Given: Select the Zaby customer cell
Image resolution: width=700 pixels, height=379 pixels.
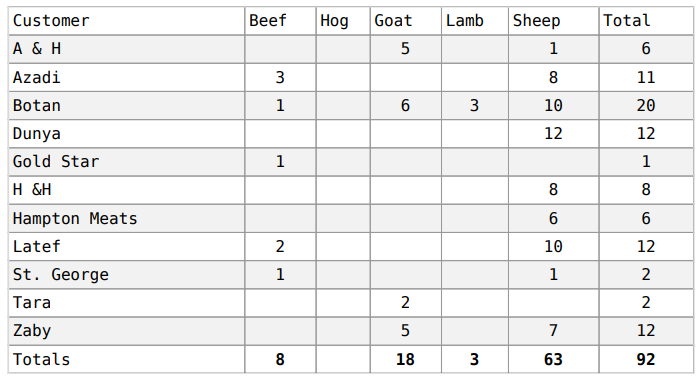Looking at the screenshot, I should pyautogui.click(x=126, y=331).
